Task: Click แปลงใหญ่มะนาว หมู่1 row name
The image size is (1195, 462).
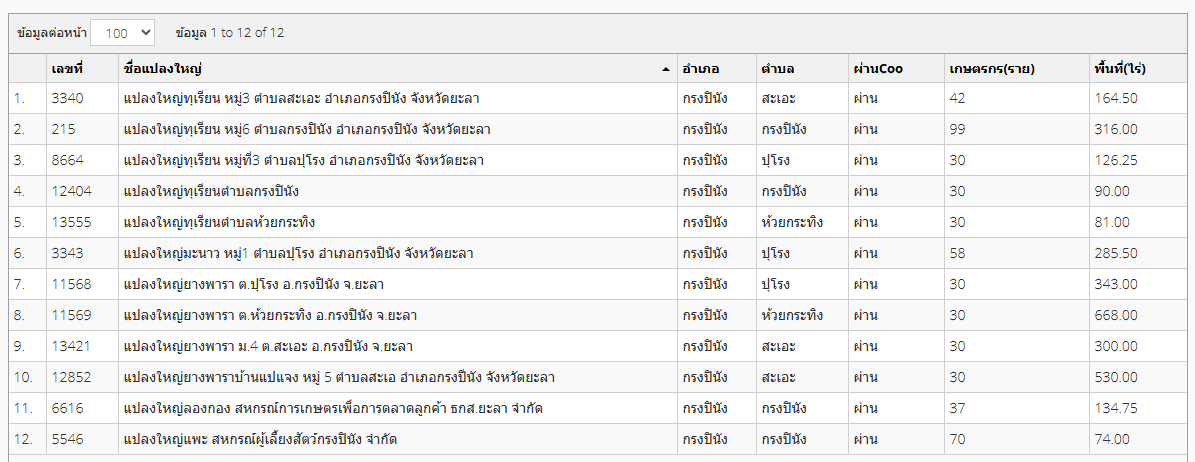Action: pyautogui.click(x=297, y=253)
